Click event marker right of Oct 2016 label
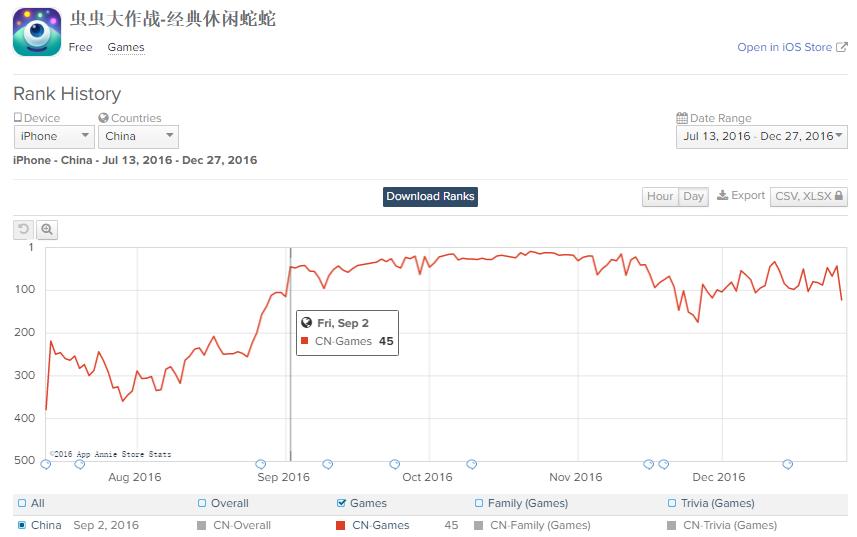Viewport: 857px width, 537px height. tap(472, 464)
